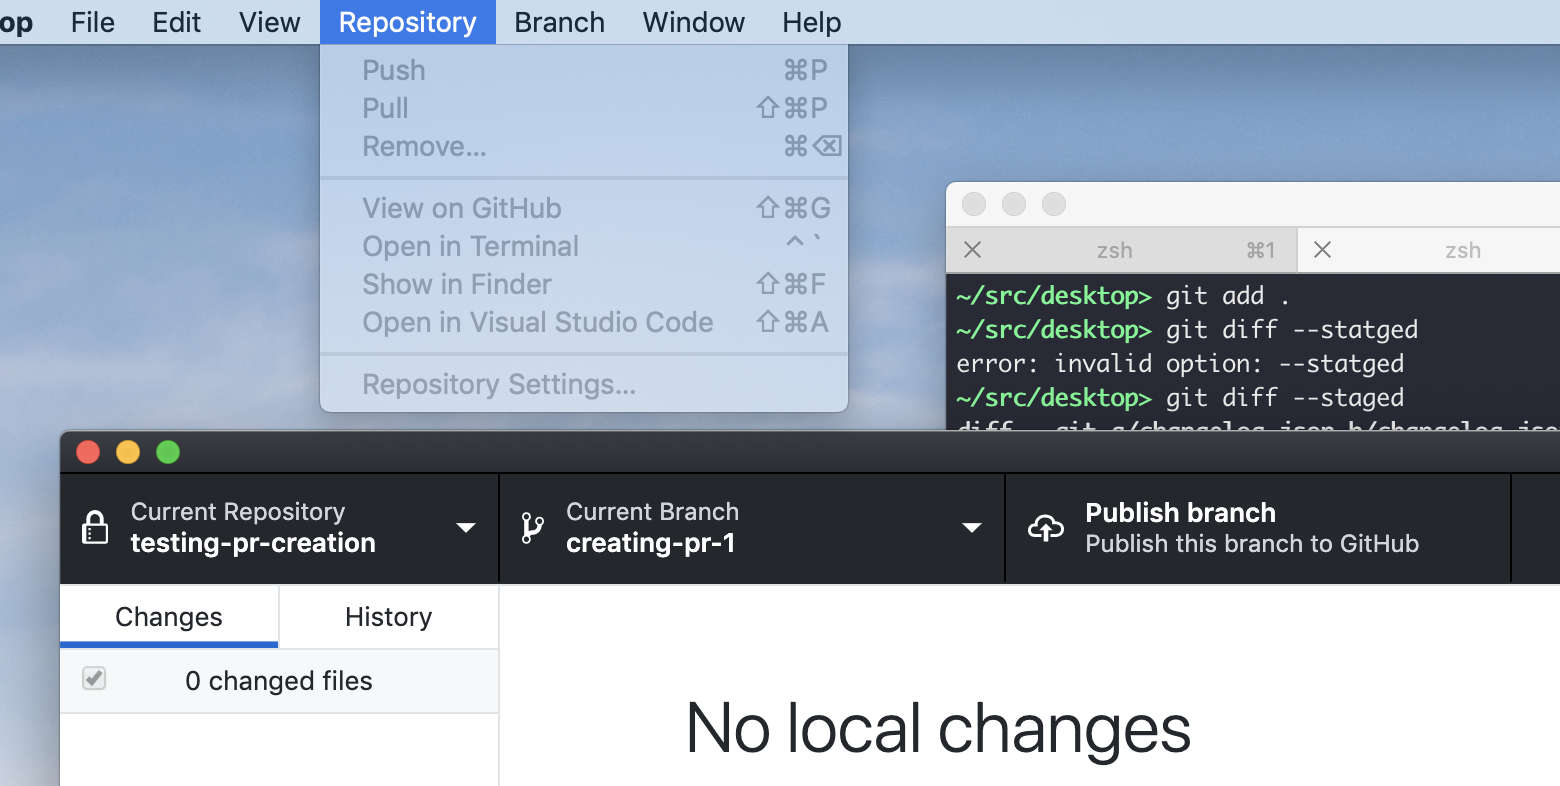Select "View on GitHub" from Repository menu

point(461,207)
